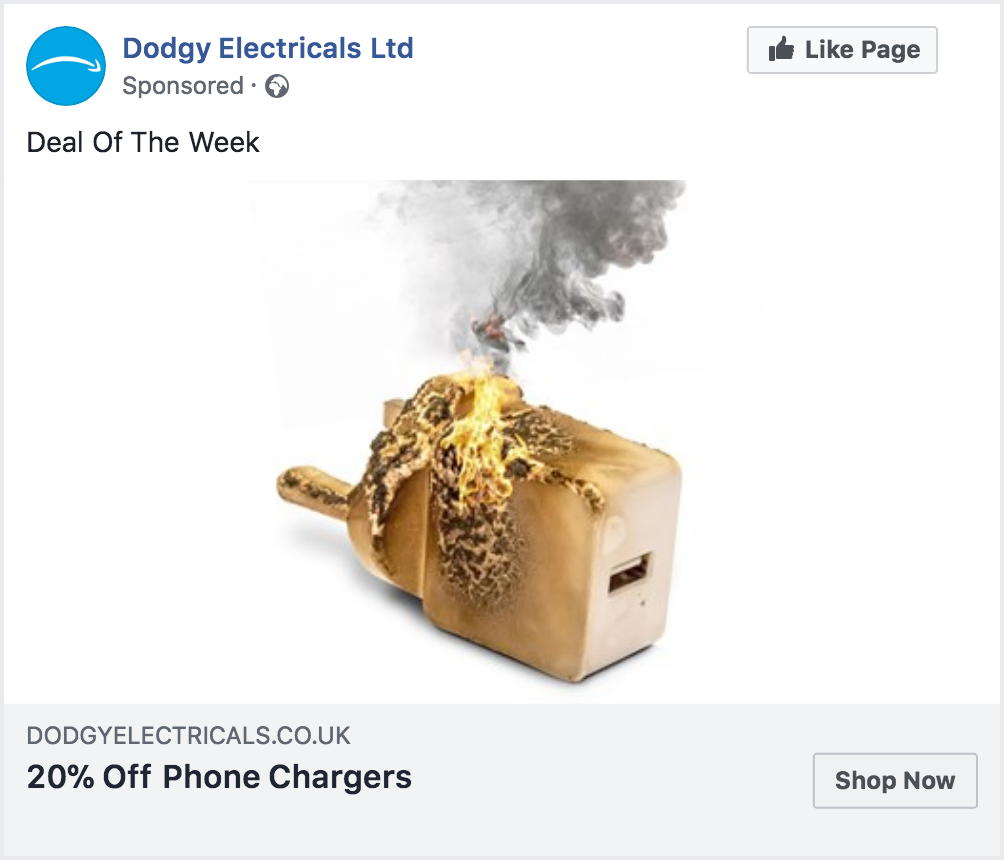This screenshot has width=1004, height=860.
Task: Click the grey ad footer area
Action: pos(502,780)
